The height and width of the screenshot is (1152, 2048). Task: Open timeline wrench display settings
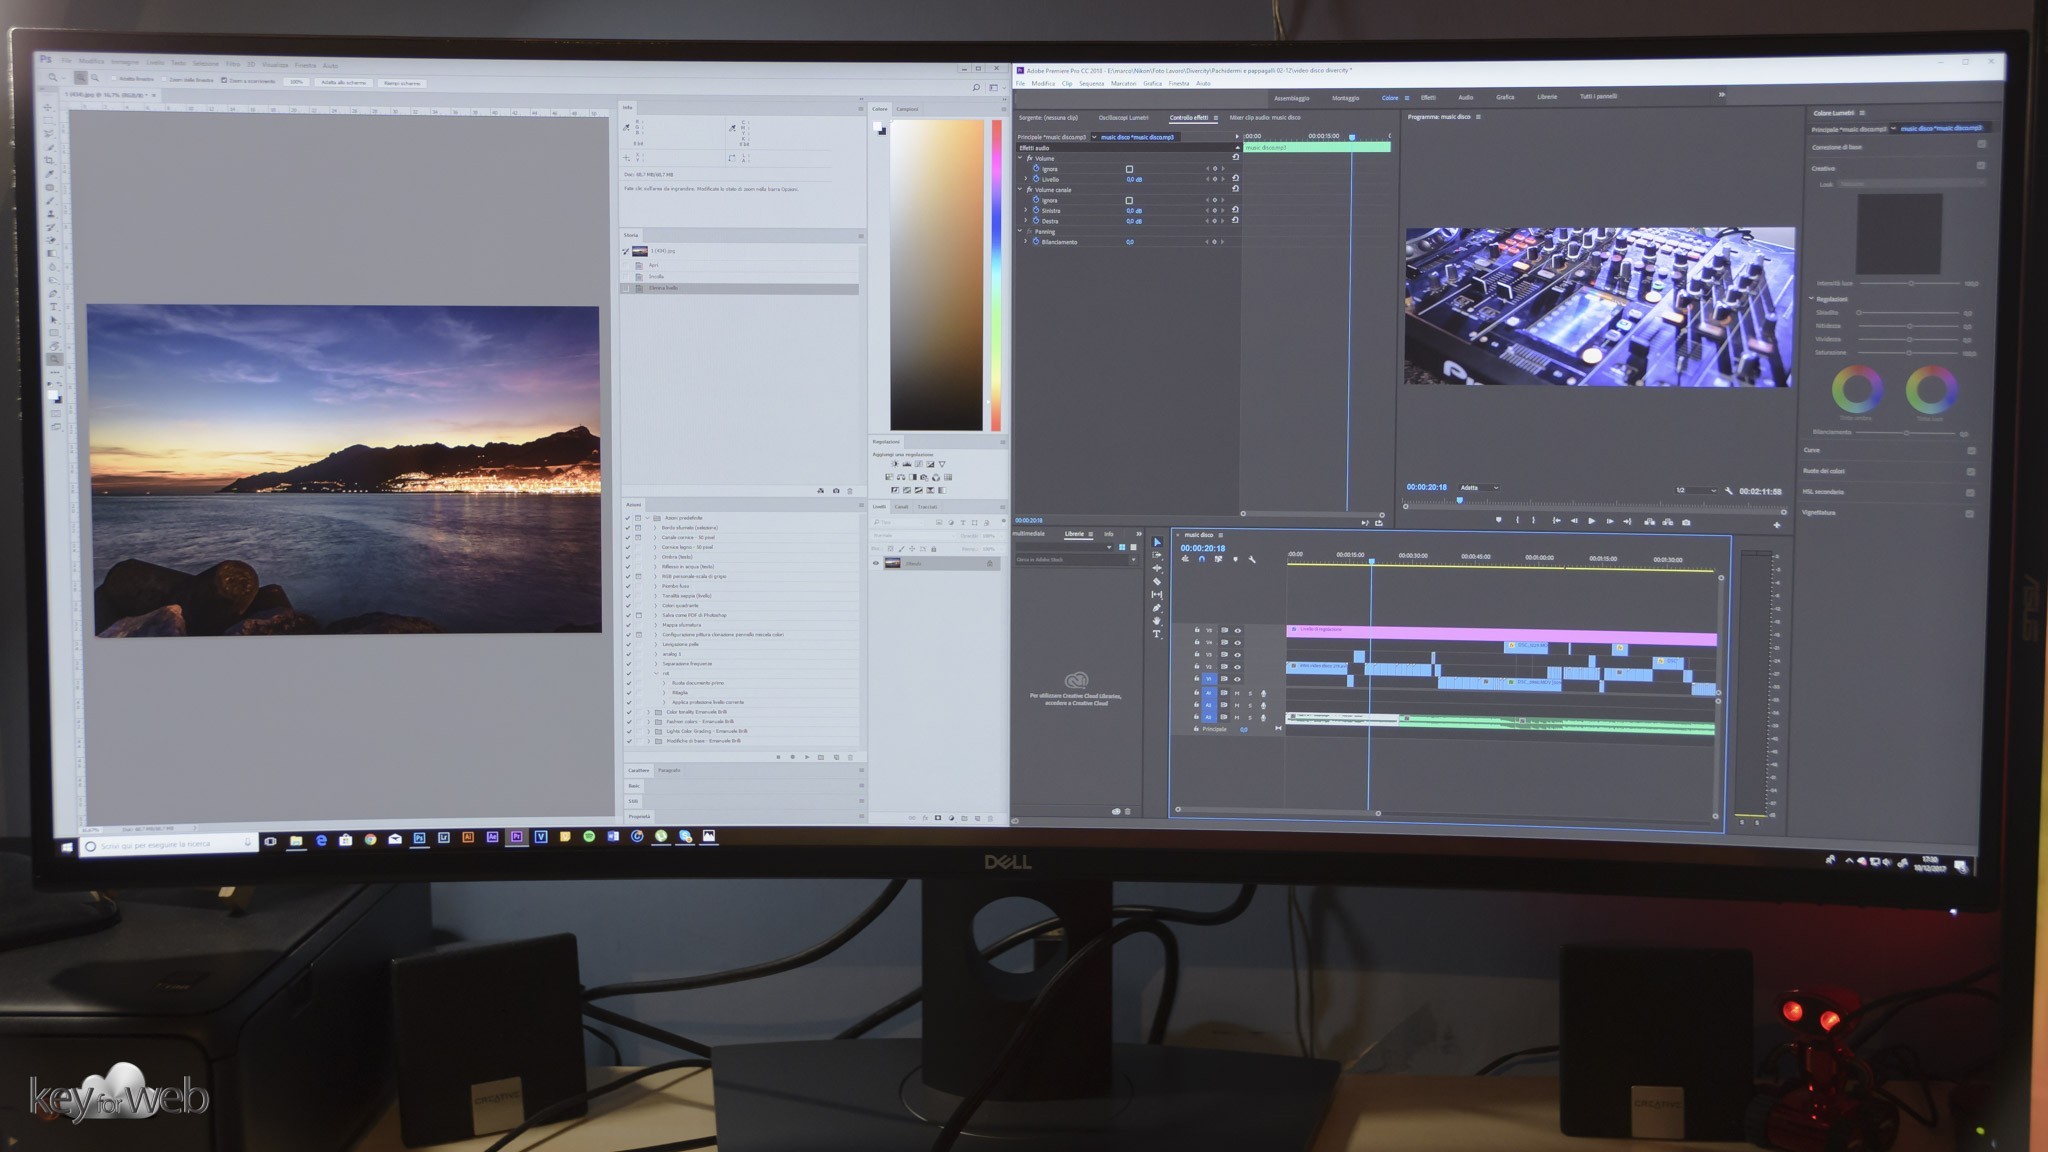1252,560
